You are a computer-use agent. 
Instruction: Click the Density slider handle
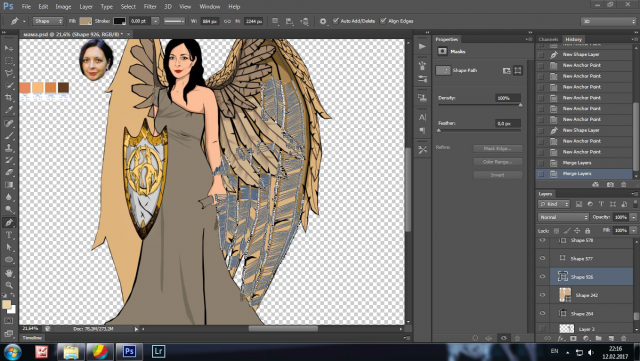(520, 105)
